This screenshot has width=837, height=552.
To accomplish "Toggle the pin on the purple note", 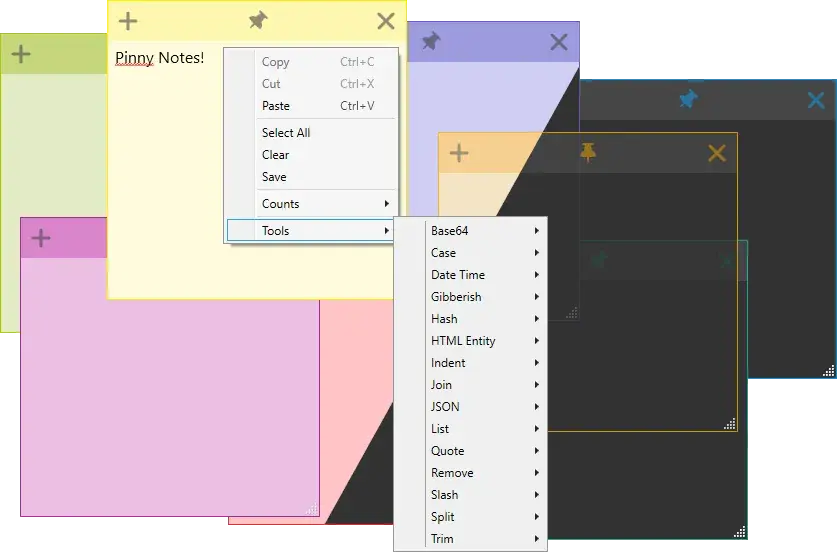I will pyautogui.click(x=431, y=42).
